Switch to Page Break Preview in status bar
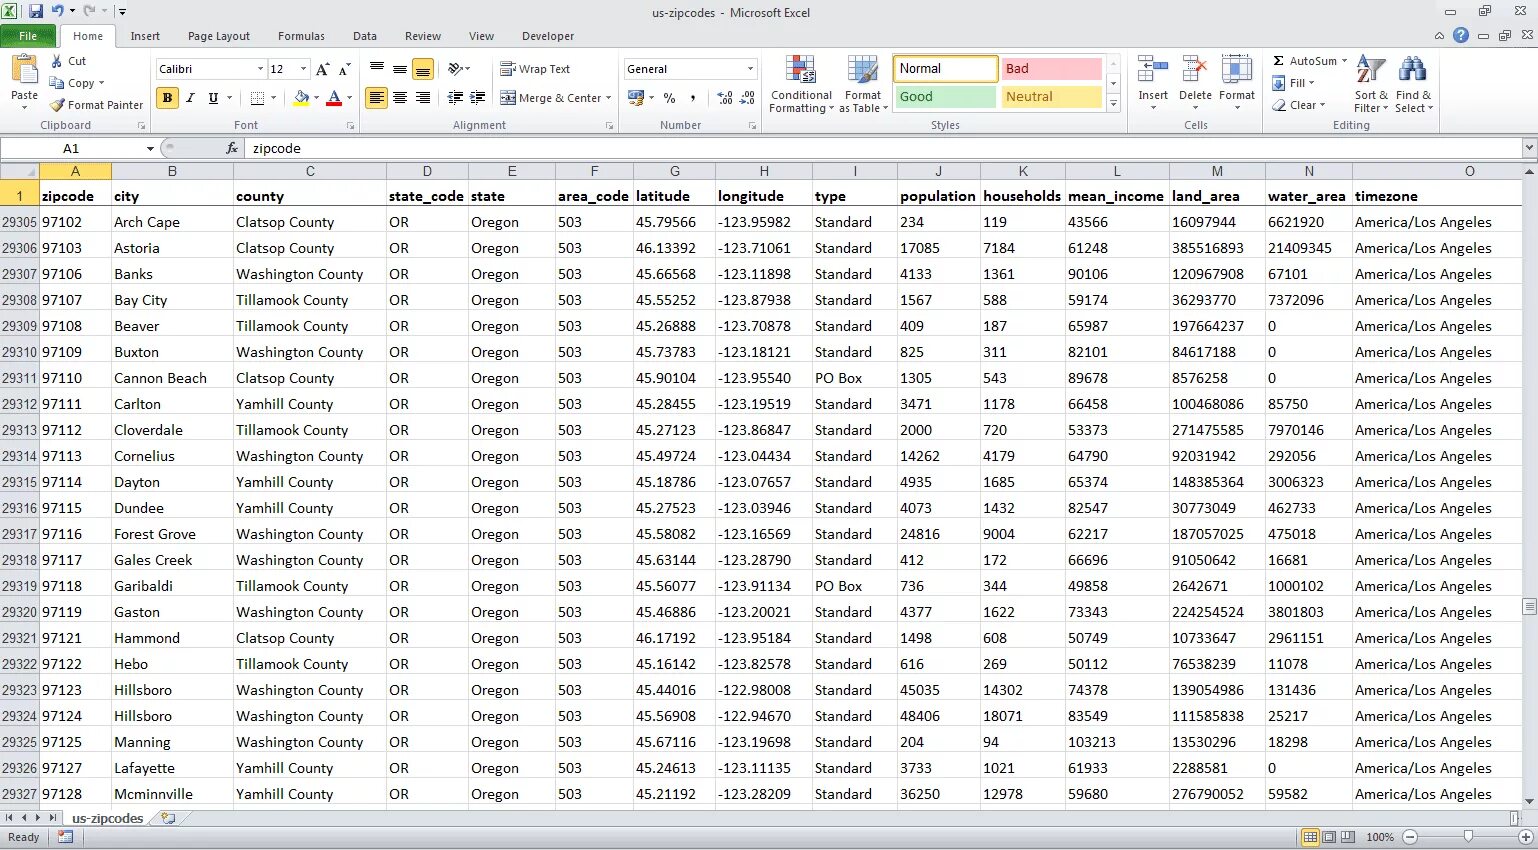 [x=1348, y=837]
